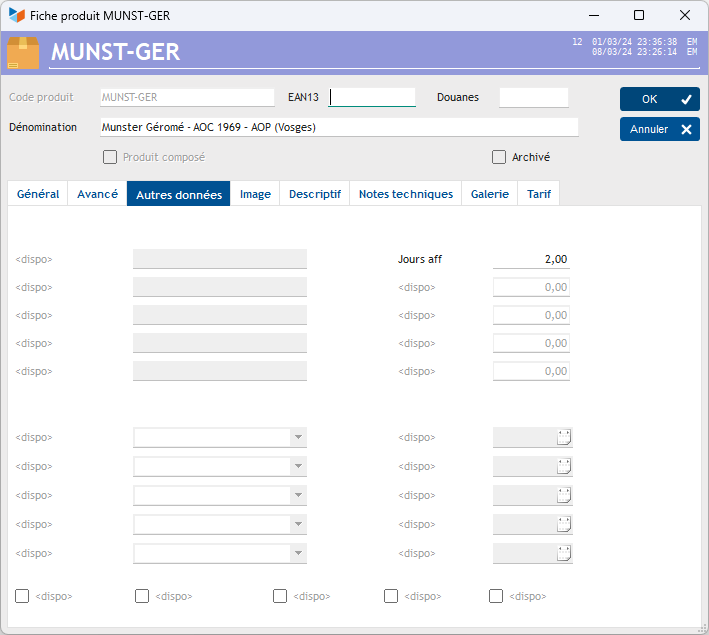The height and width of the screenshot is (635, 709).
Task: Click the Jours aff value field
Action: 531,259
